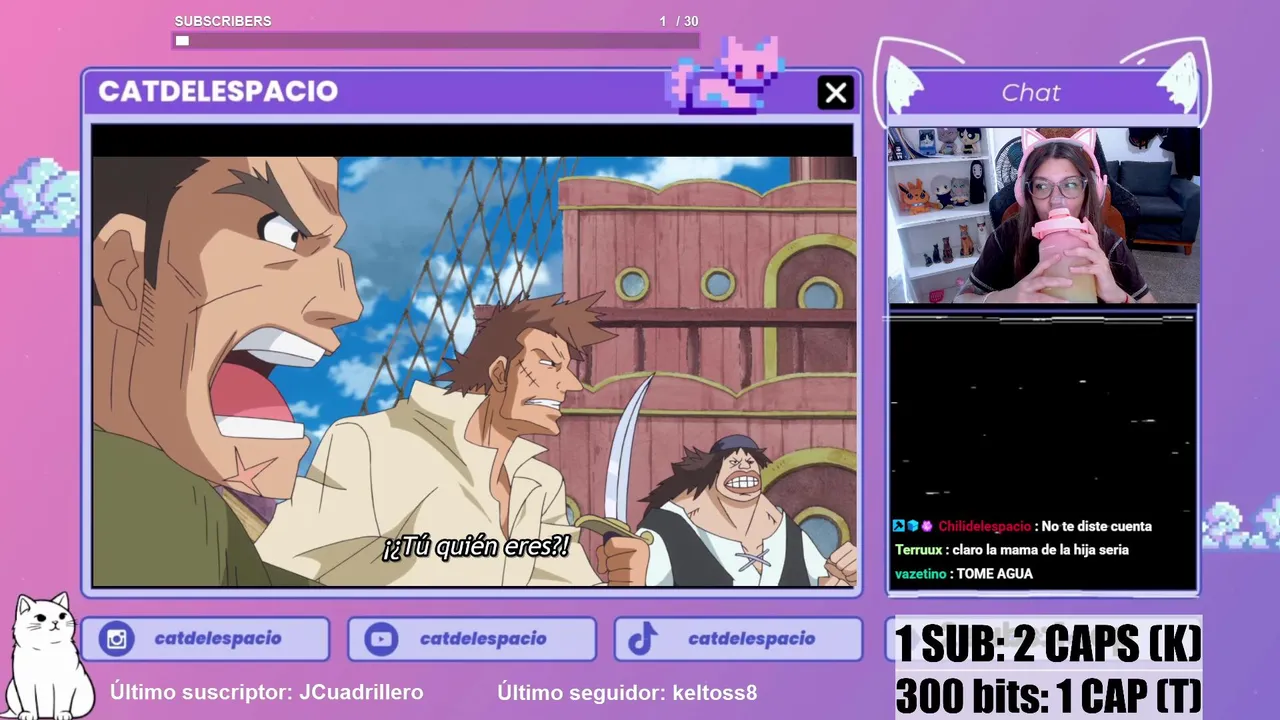Screen dimensions: 1280x720
Task: Click the streamer webcam feed
Action: 1044,215
